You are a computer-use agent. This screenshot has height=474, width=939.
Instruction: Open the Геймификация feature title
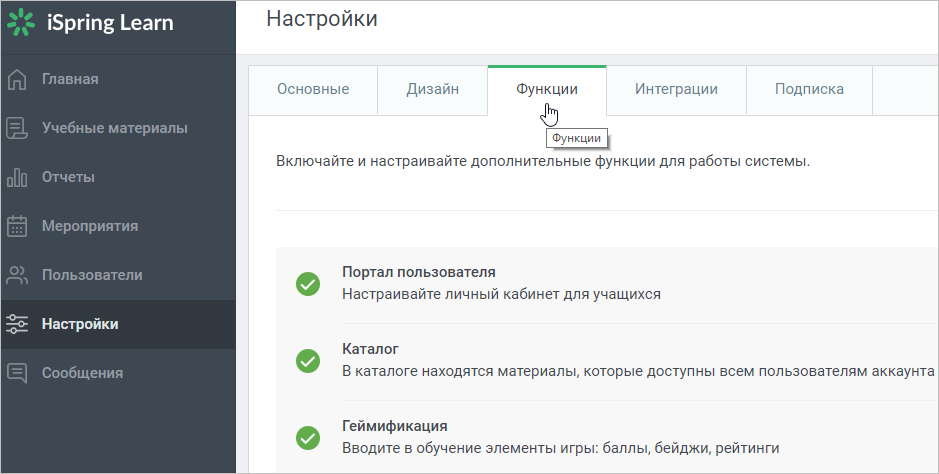pos(395,426)
